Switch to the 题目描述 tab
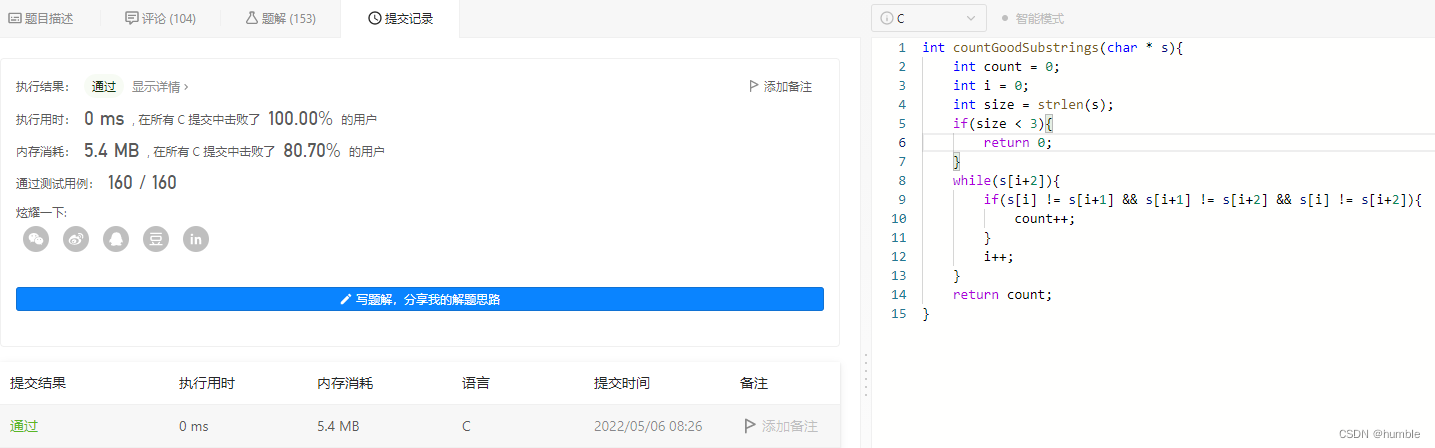This screenshot has height=448, width=1435. (x=41, y=18)
